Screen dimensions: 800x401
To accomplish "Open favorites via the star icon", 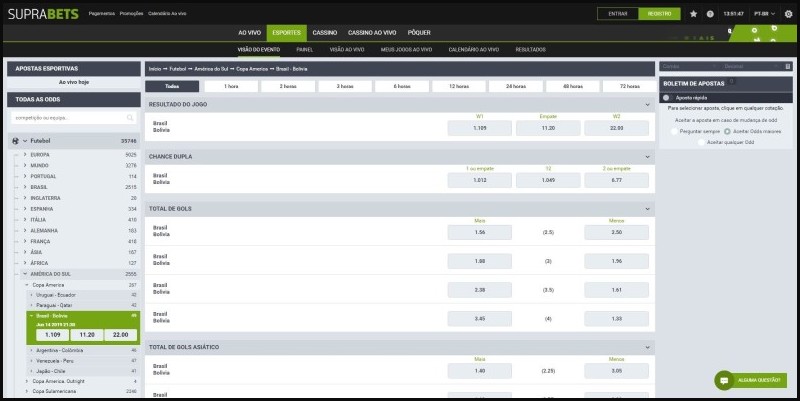I will (x=693, y=14).
